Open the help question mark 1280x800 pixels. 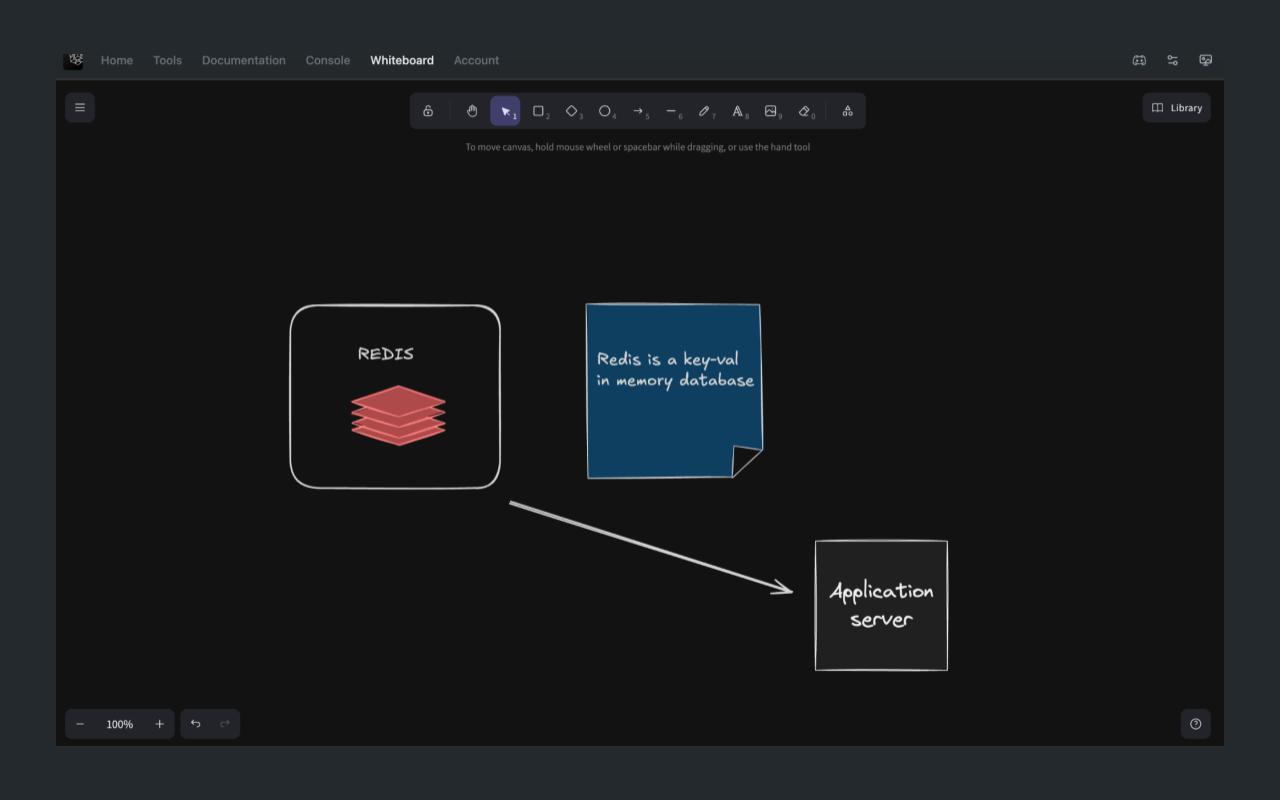[1195, 724]
